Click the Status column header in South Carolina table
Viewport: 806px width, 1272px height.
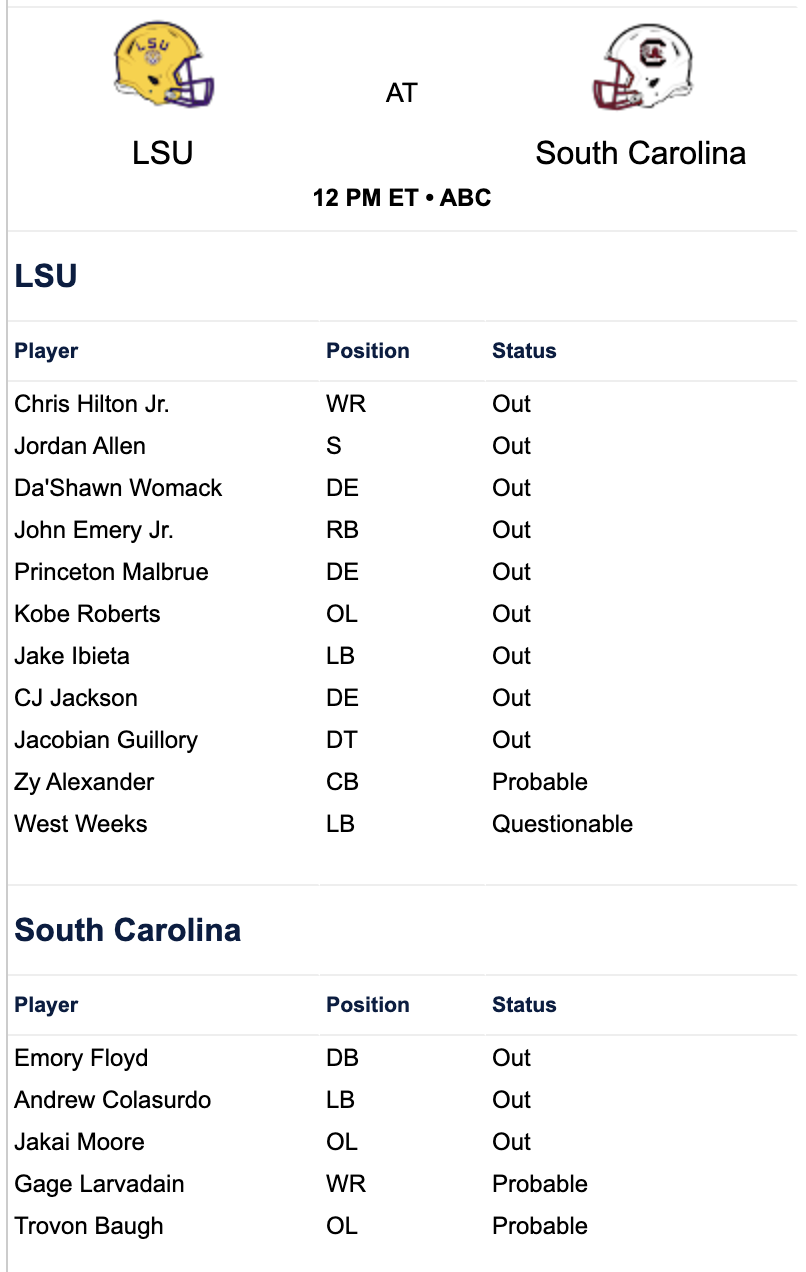pos(524,1005)
